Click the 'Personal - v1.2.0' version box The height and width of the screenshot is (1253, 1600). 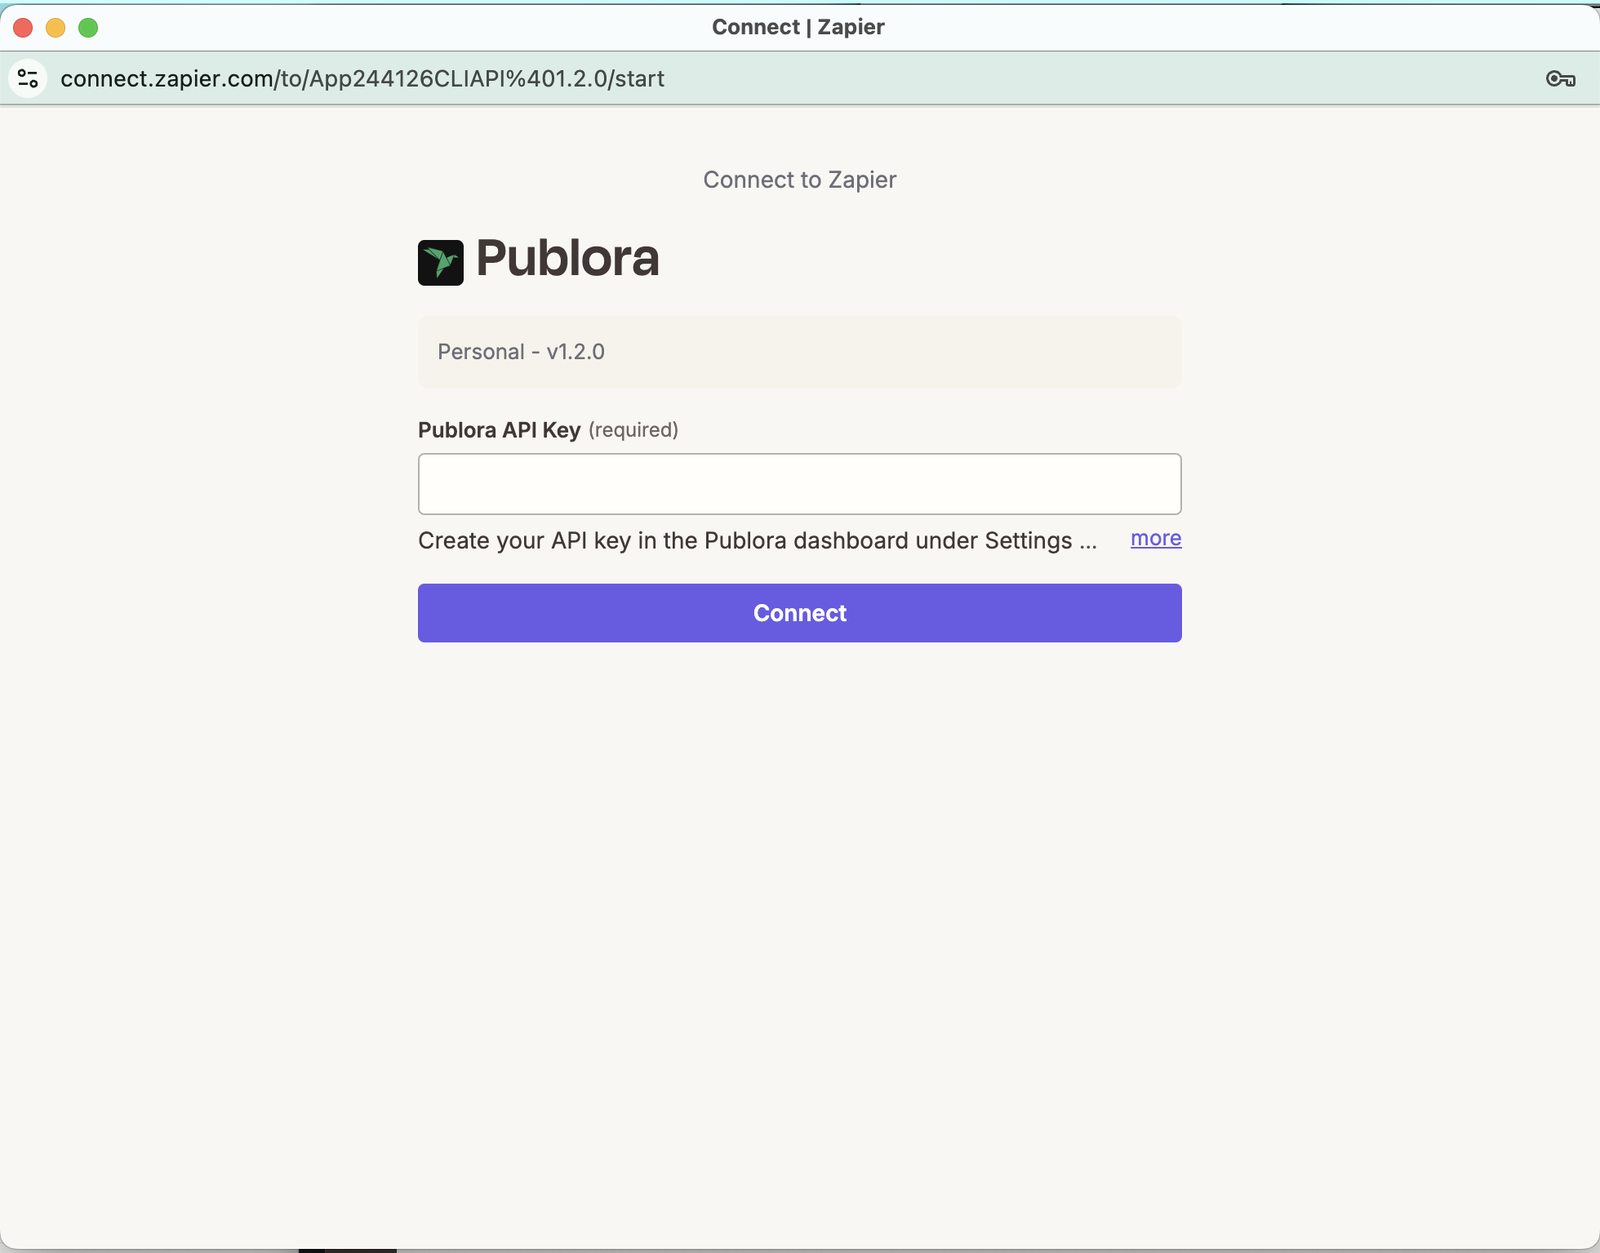pos(800,352)
